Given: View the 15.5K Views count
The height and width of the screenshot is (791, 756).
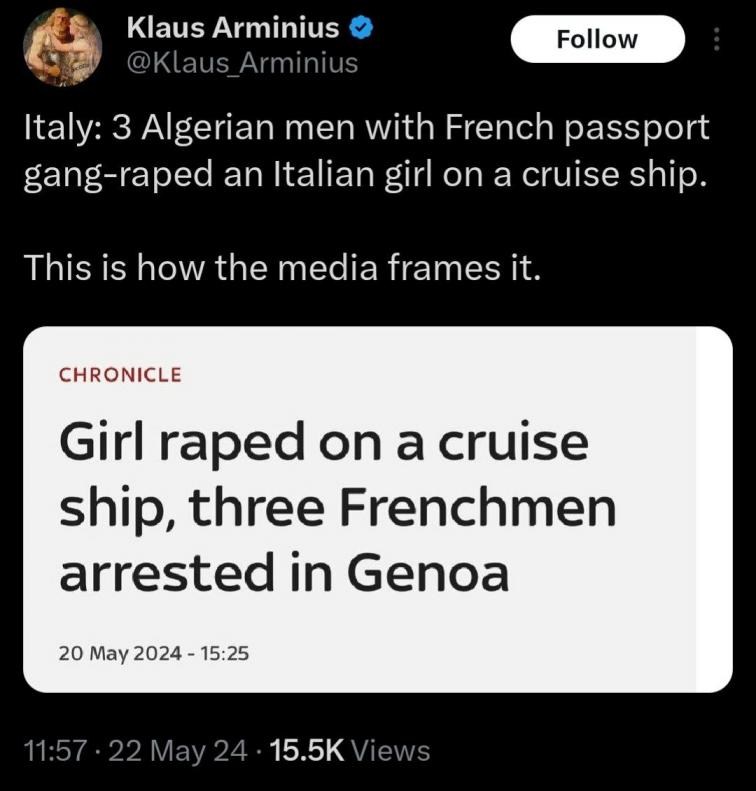Looking at the screenshot, I should pos(351,751).
